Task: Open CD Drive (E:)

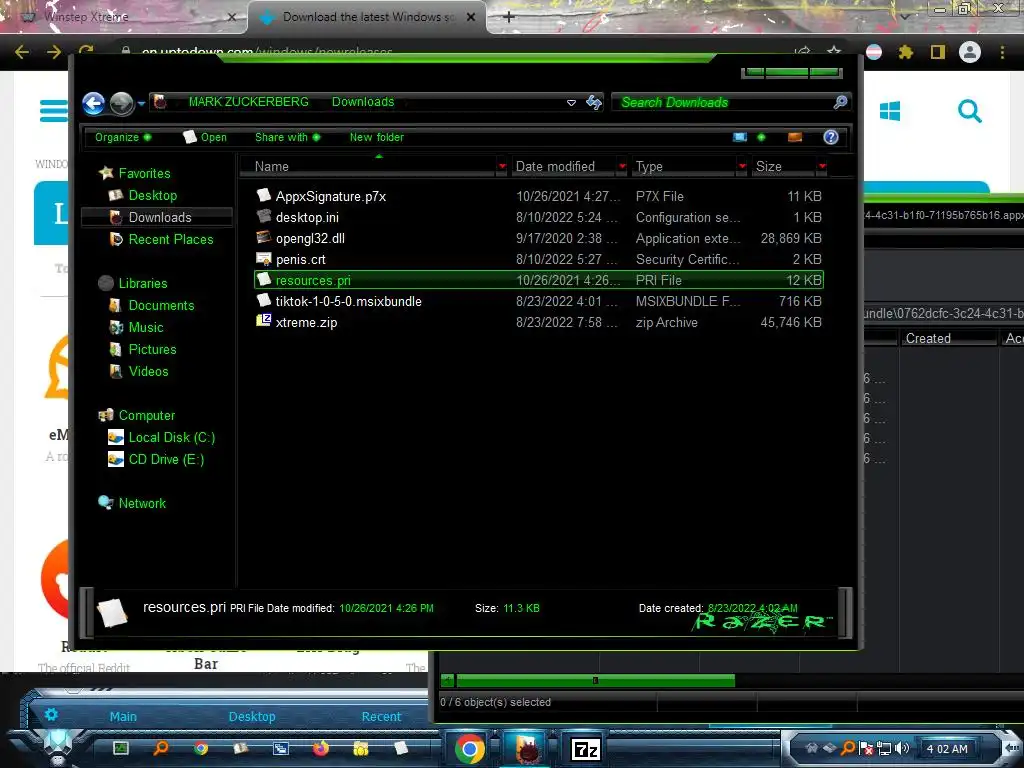Action: 166,459
